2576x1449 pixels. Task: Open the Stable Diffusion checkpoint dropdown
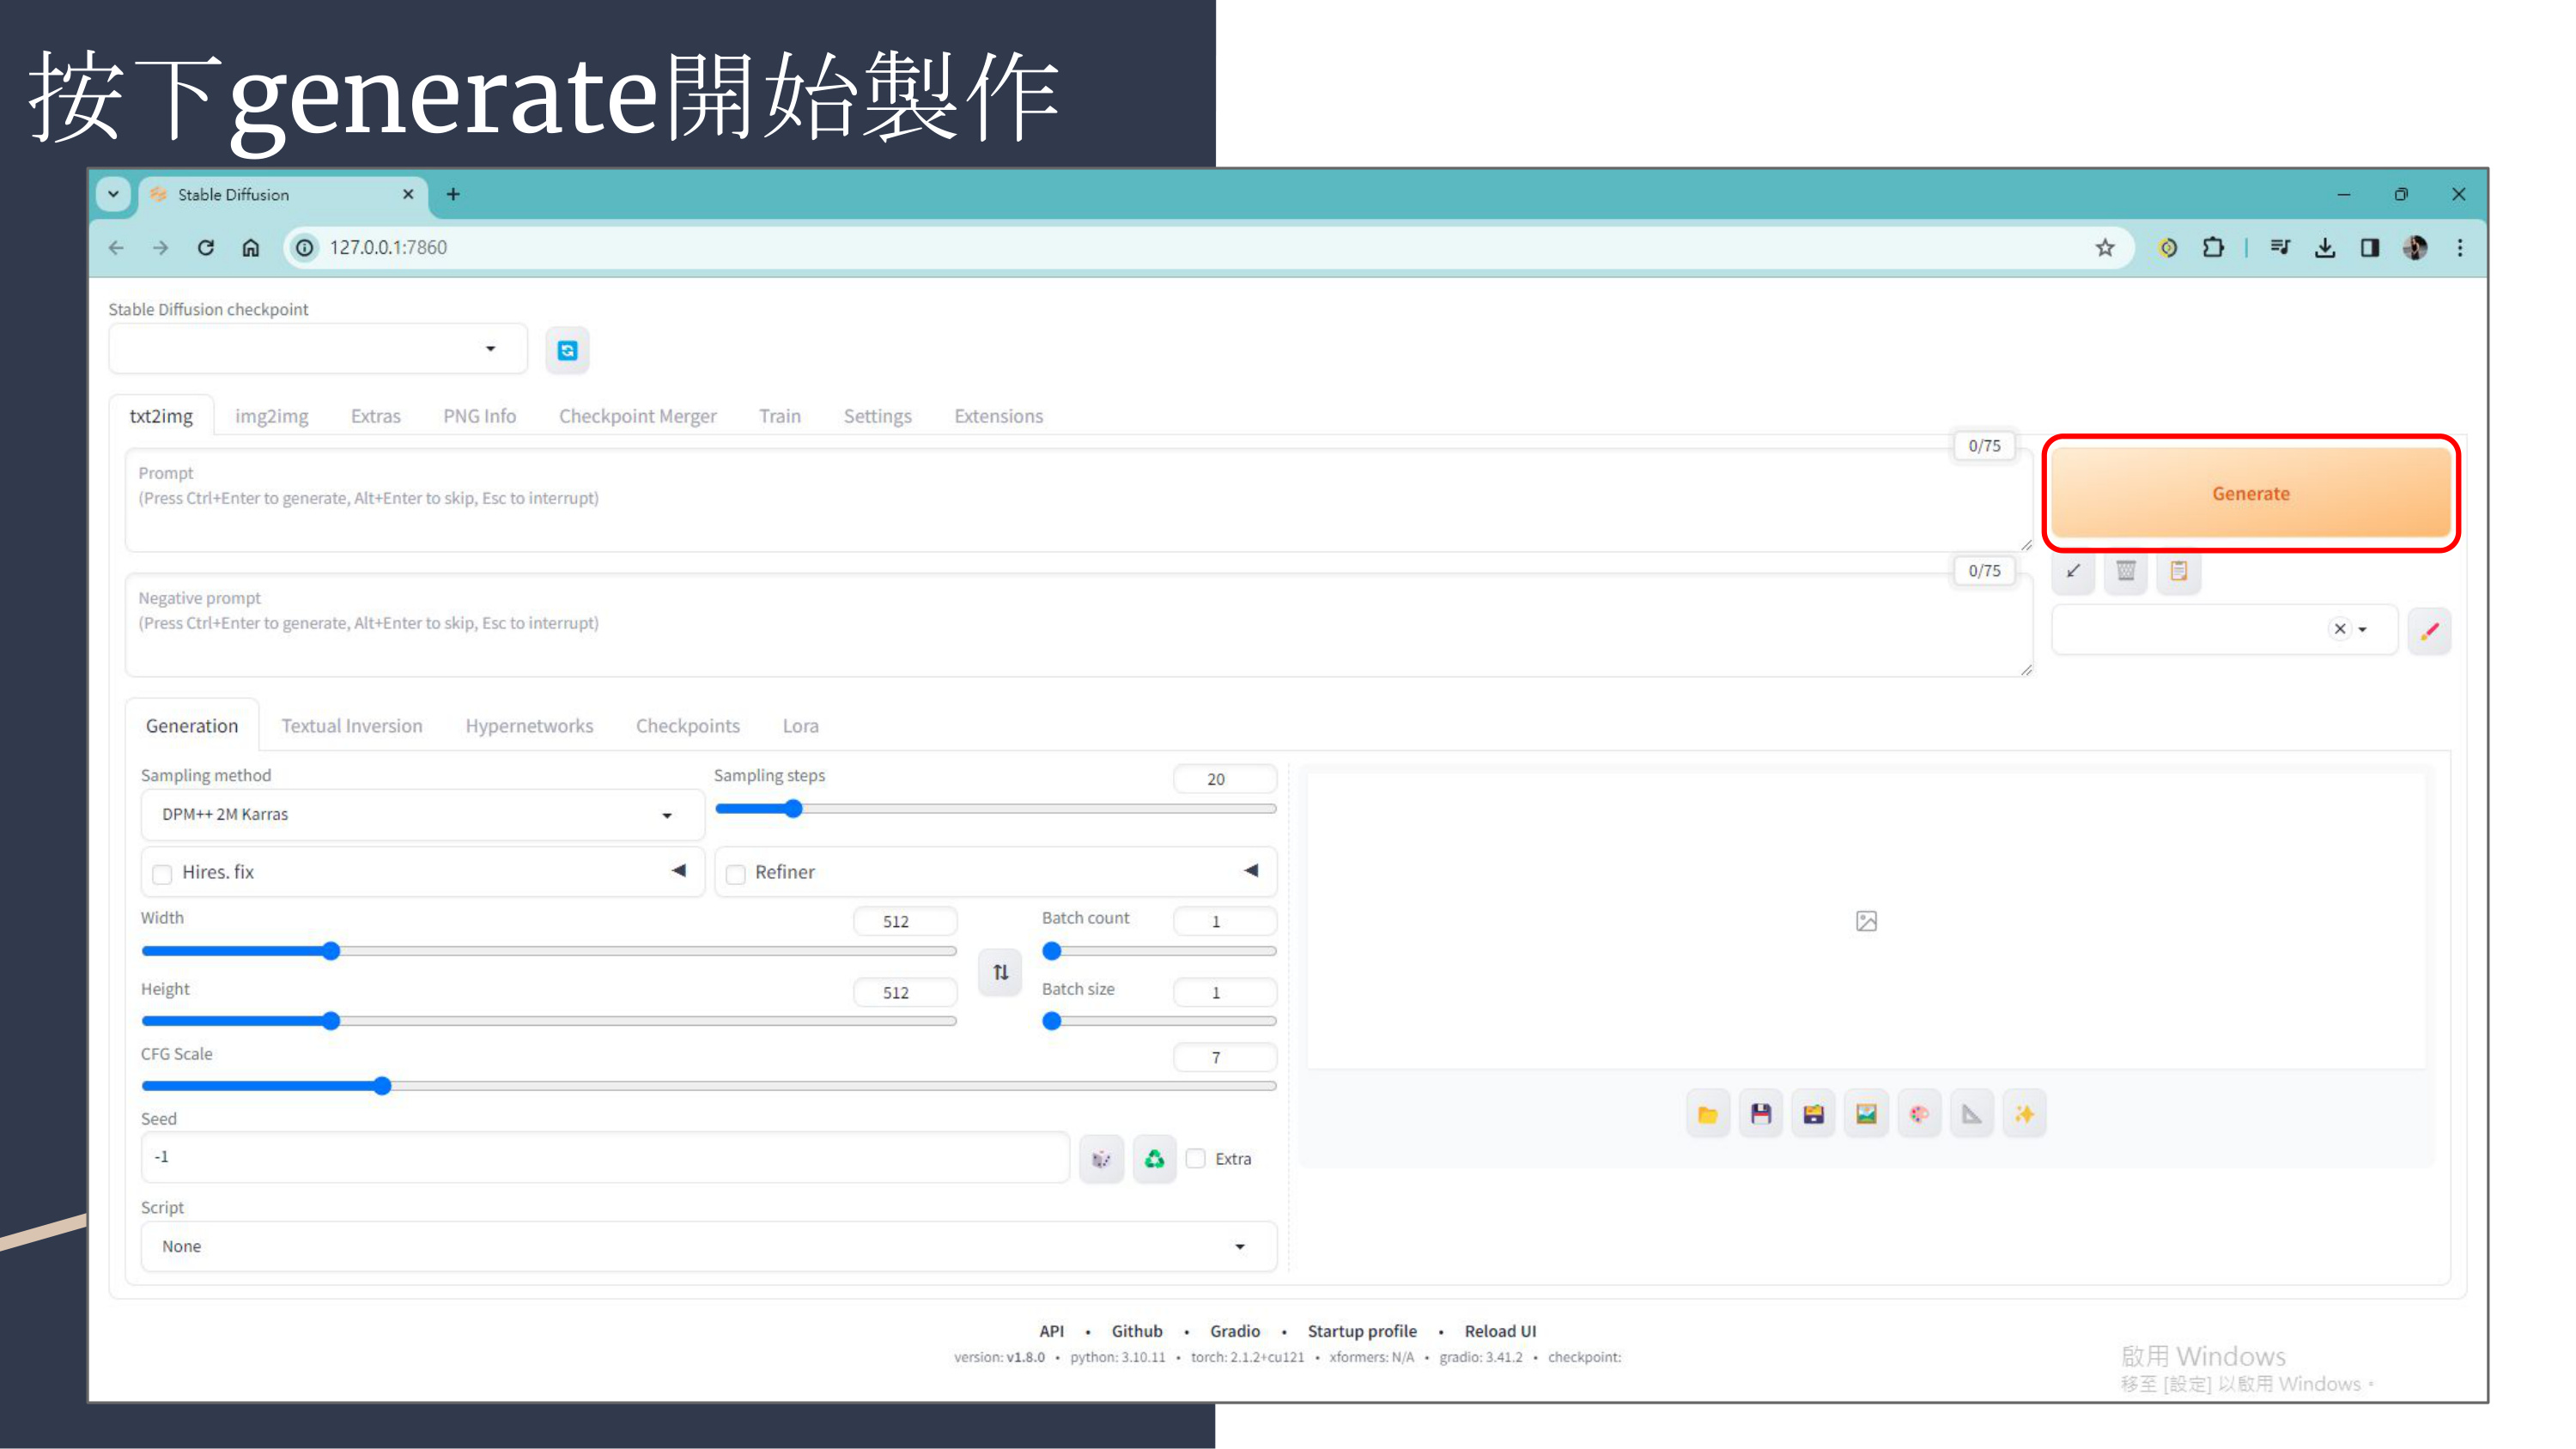pyautogui.click(x=318, y=349)
